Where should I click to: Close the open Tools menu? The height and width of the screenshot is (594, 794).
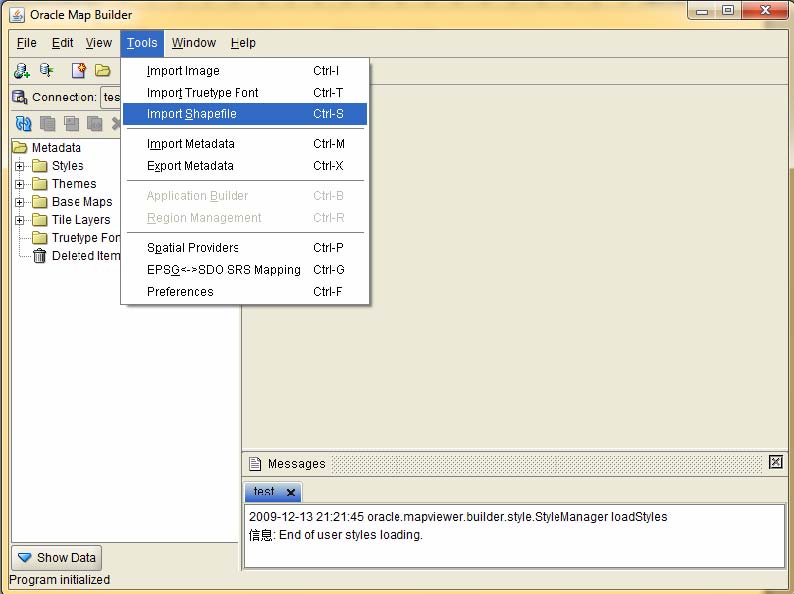[142, 43]
